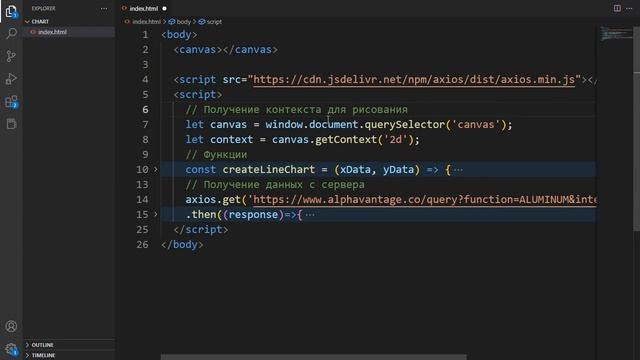Click the axios CDN script URL
The height and width of the screenshot is (360, 640).
point(414,79)
